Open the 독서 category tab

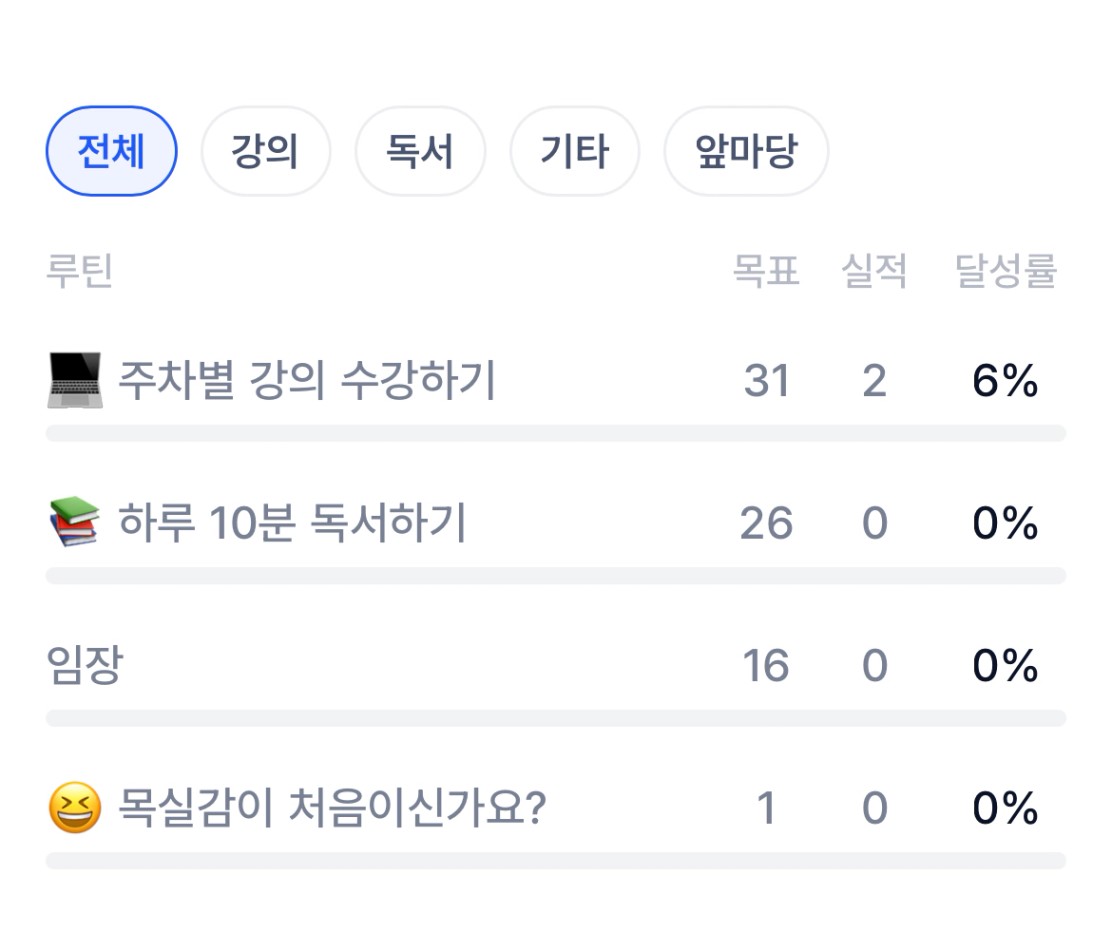tap(420, 152)
